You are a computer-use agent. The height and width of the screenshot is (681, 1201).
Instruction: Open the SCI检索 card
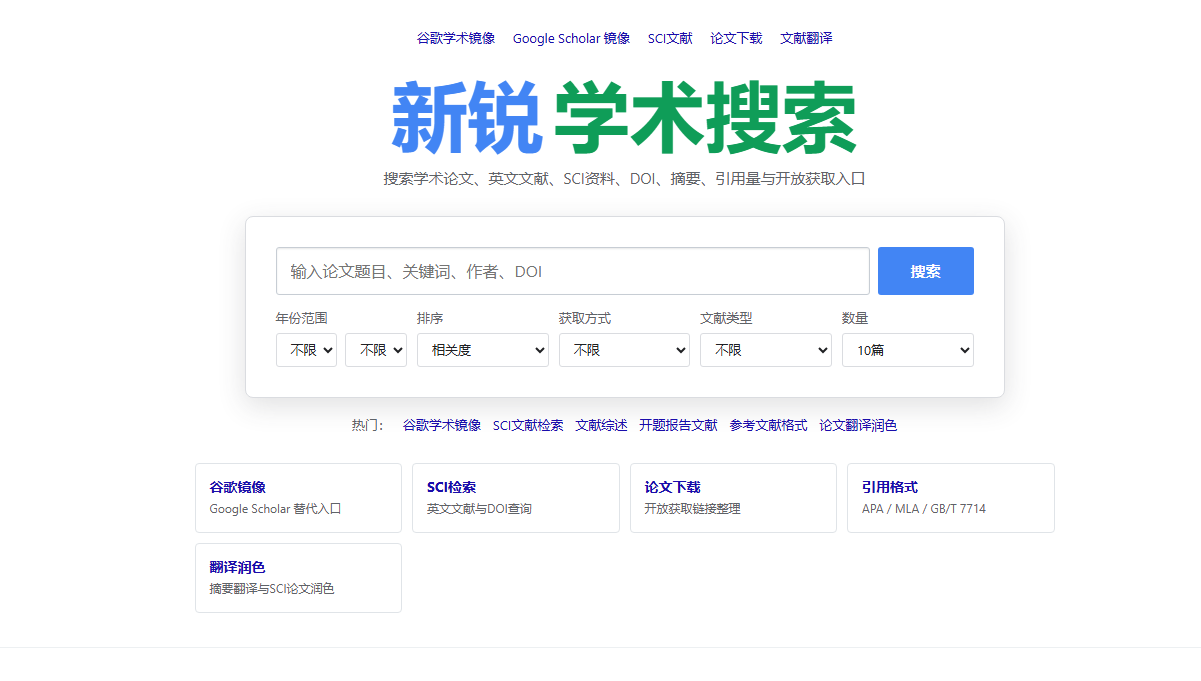(516, 498)
